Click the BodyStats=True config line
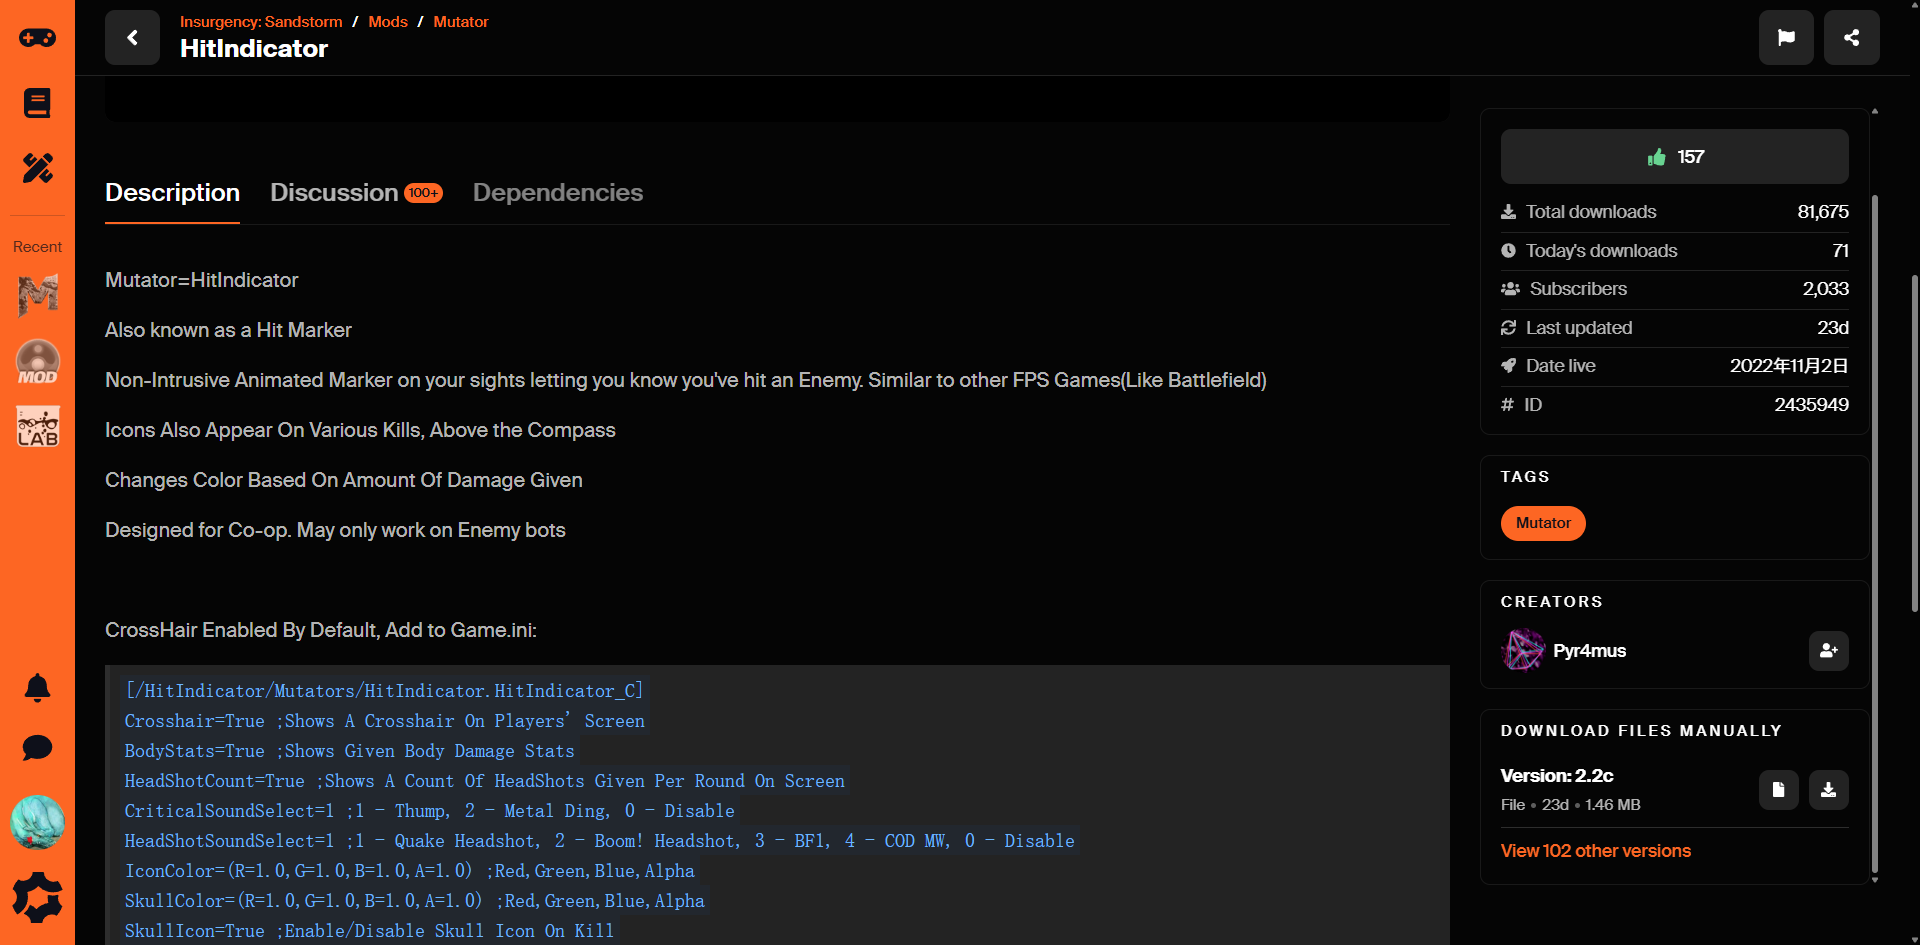 350,751
